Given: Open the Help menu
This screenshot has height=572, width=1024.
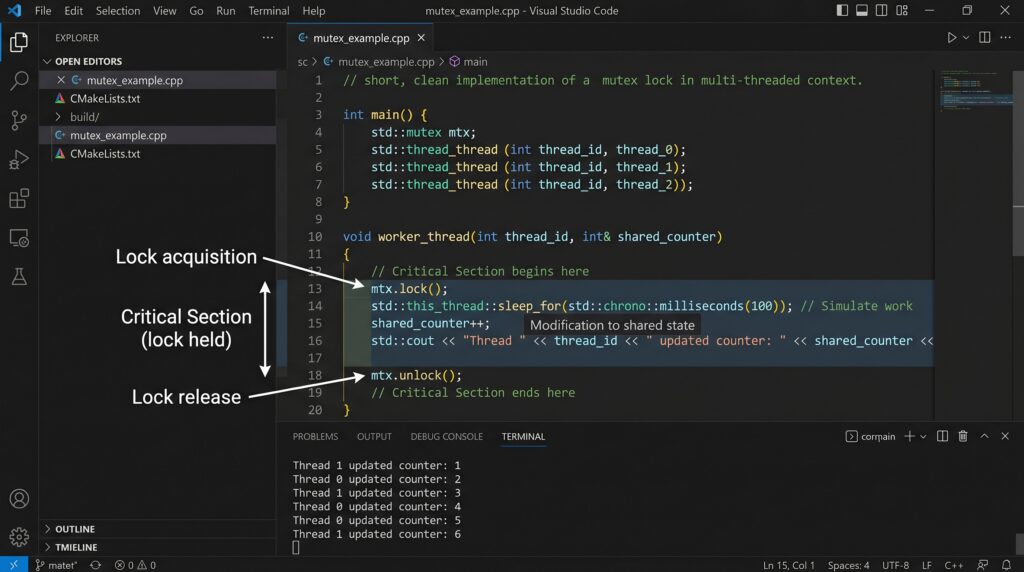Looking at the screenshot, I should (313, 10).
